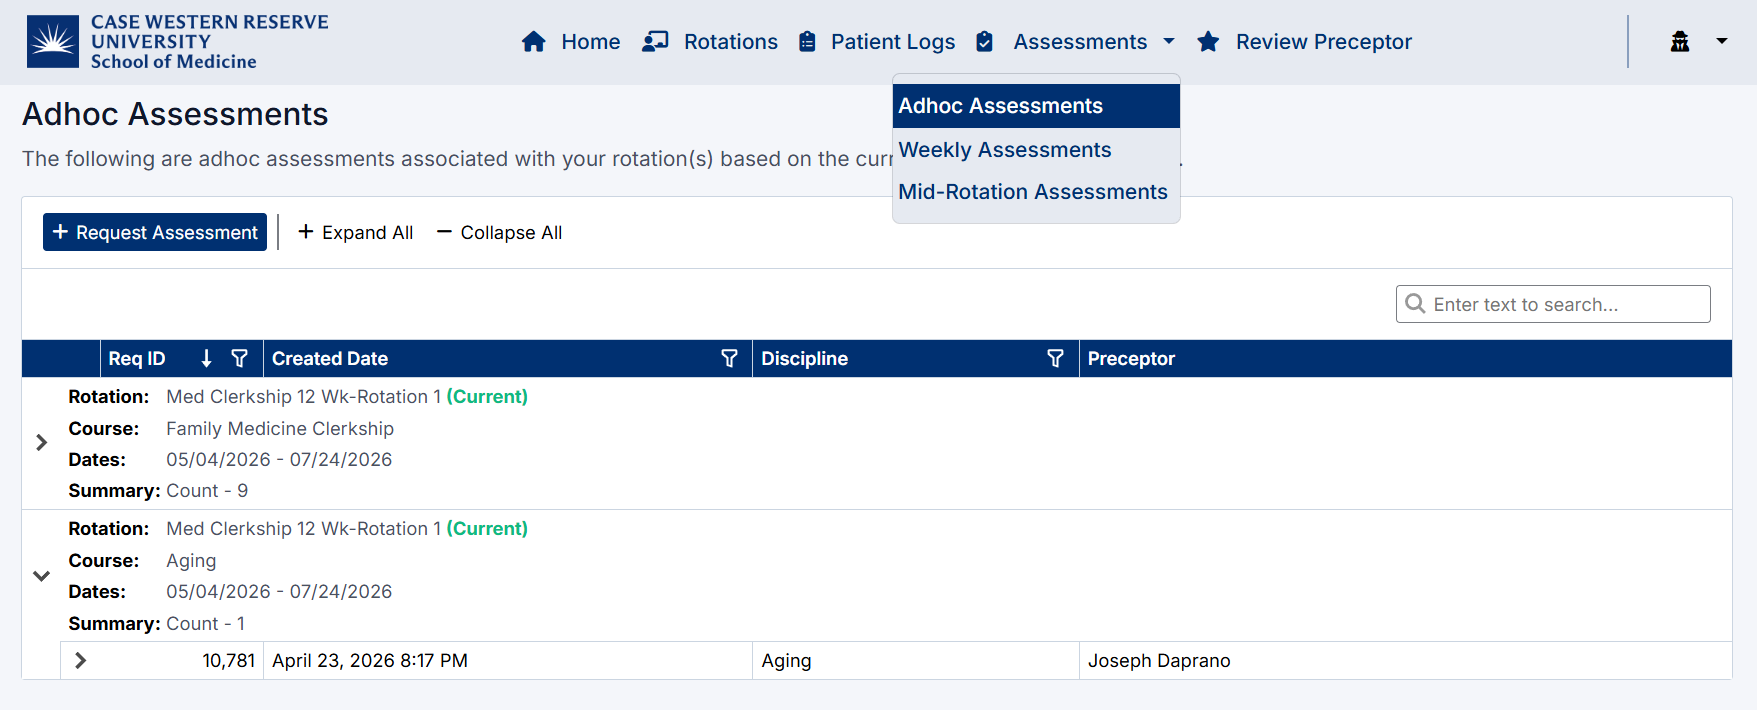Click the Review Preceptor star icon
This screenshot has width=1757, height=710.
[x=1208, y=42]
